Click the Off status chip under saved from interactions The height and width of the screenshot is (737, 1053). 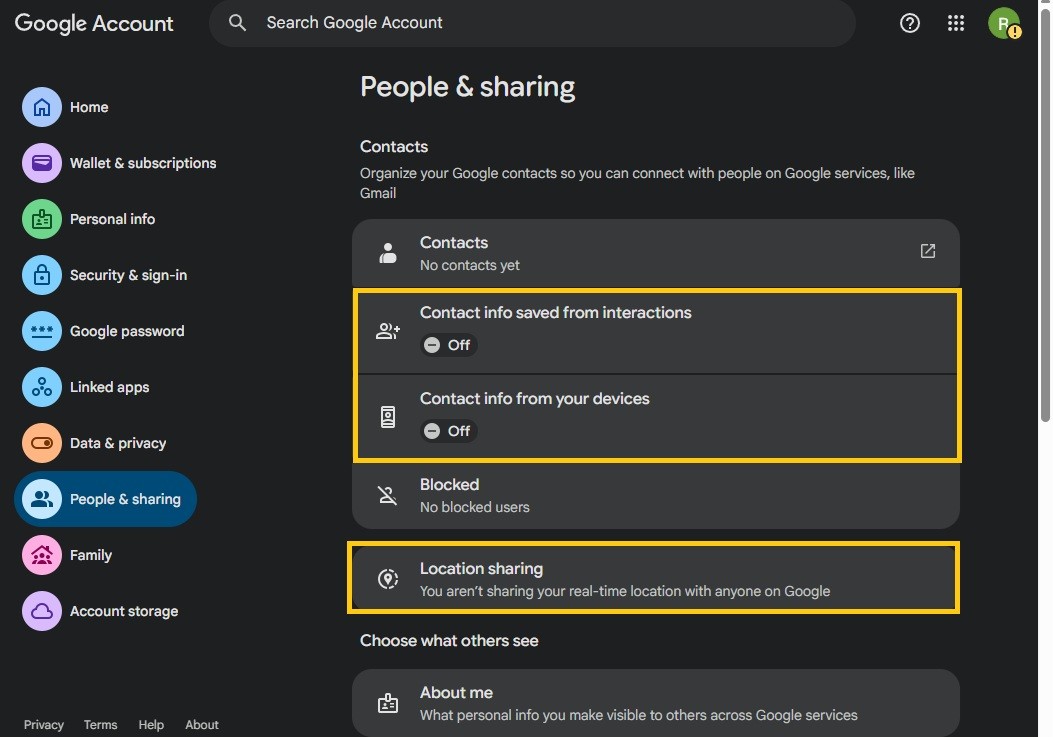coord(449,345)
